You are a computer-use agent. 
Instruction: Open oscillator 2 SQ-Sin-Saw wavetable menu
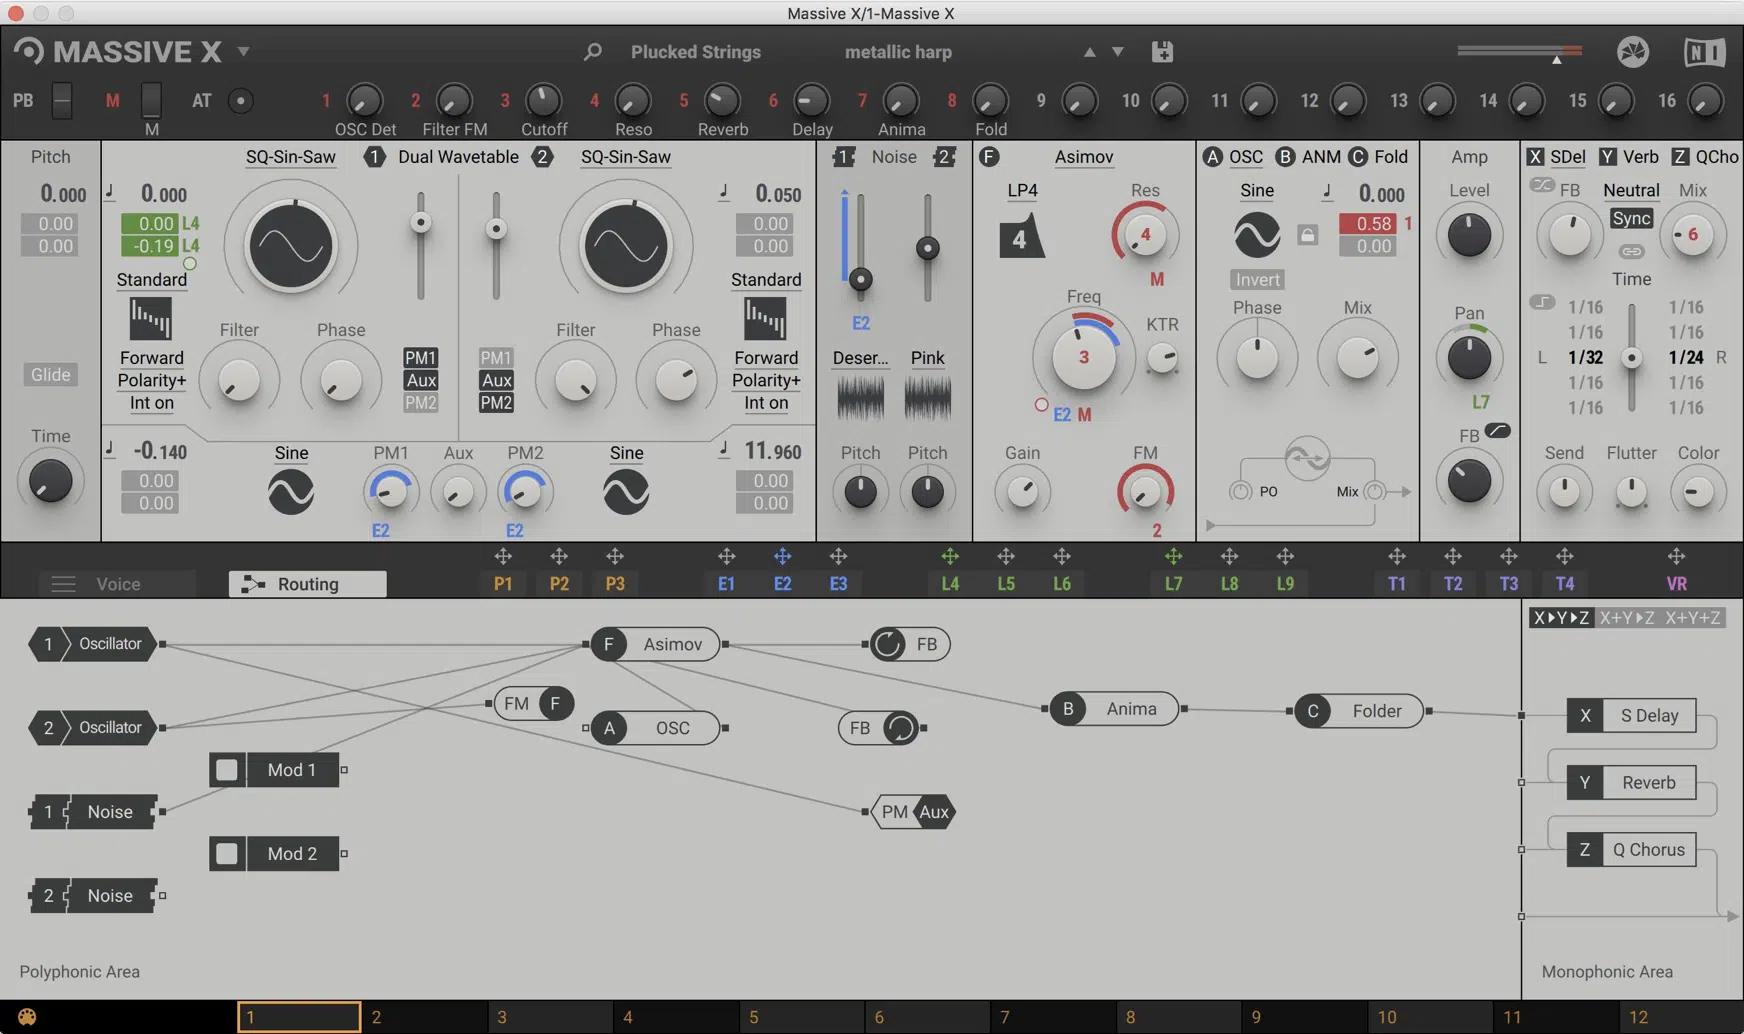pyautogui.click(x=626, y=157)
